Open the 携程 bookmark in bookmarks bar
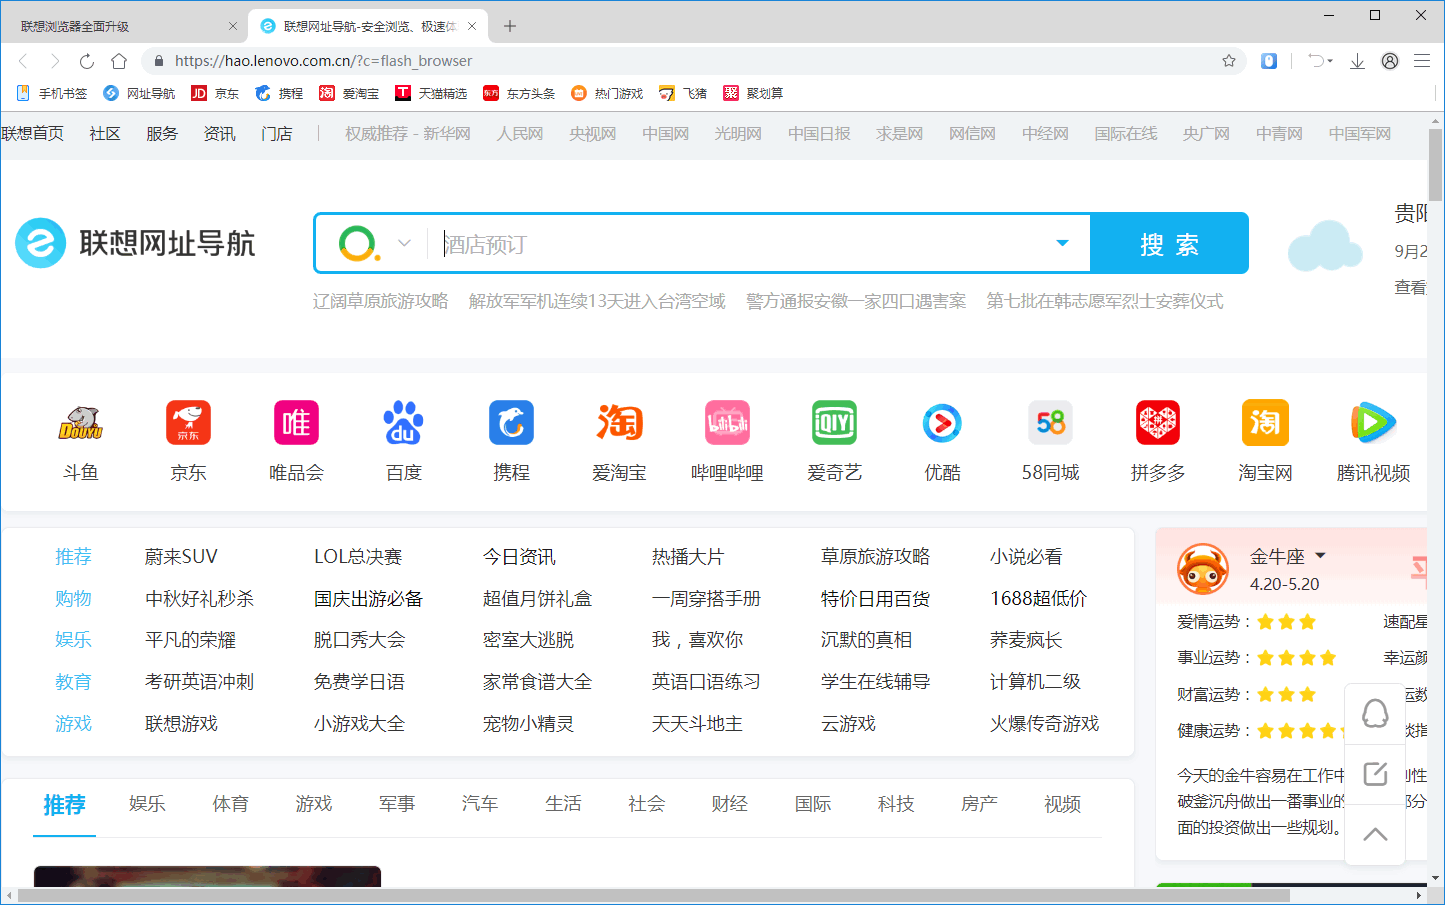The image size is (1445, 905). point(279,93)
